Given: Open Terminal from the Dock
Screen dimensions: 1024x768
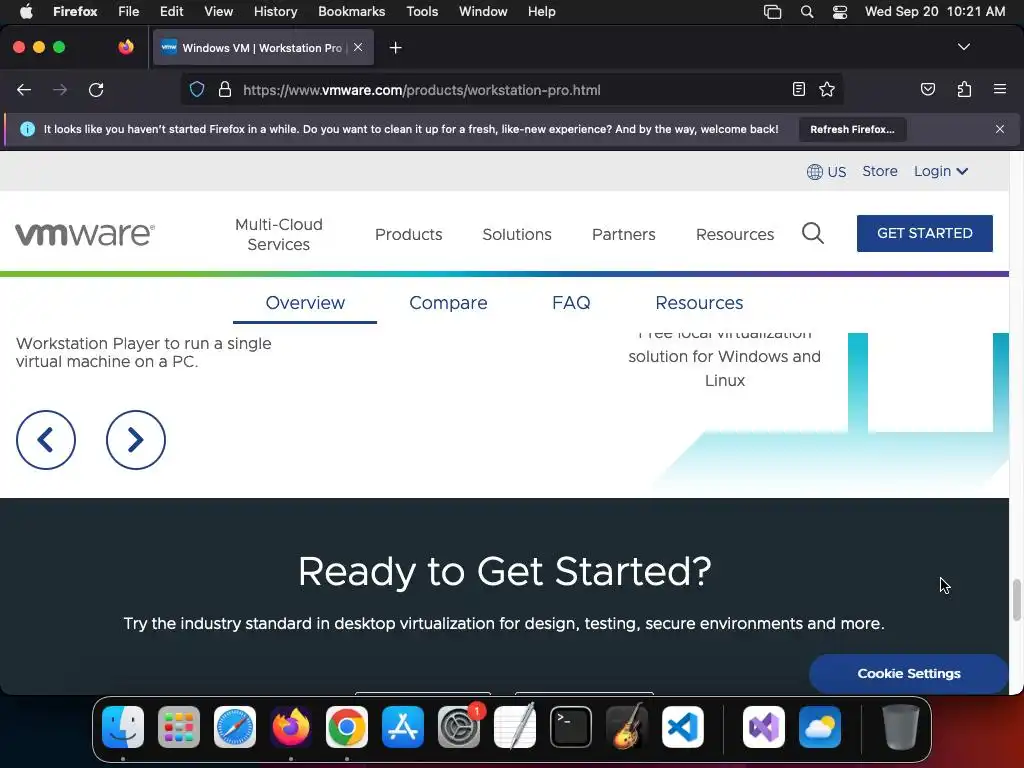Looking at the screenshot, I should [x=571, y=727].
